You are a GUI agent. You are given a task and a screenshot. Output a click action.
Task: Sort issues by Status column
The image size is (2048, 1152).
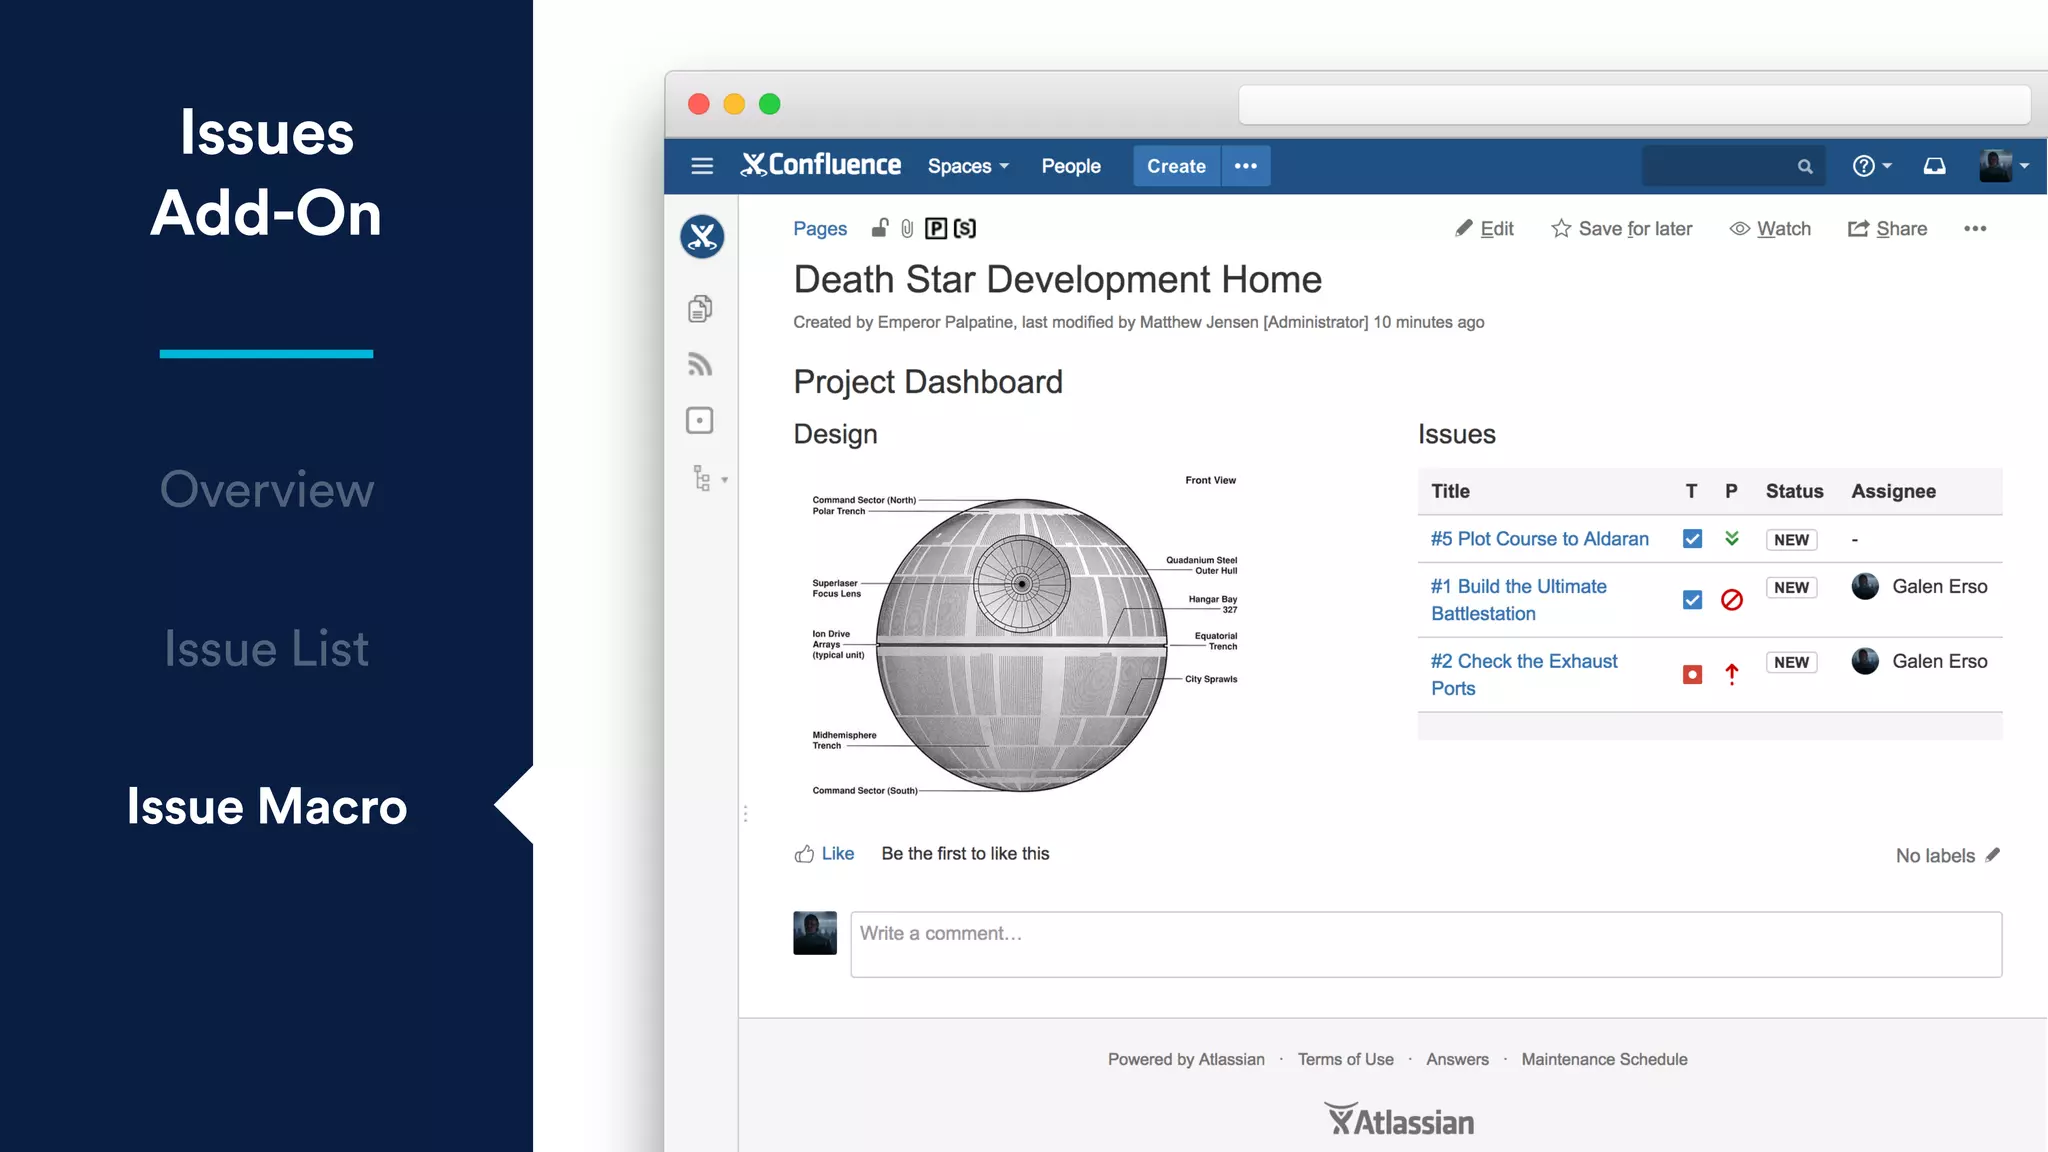[1794, 491]
